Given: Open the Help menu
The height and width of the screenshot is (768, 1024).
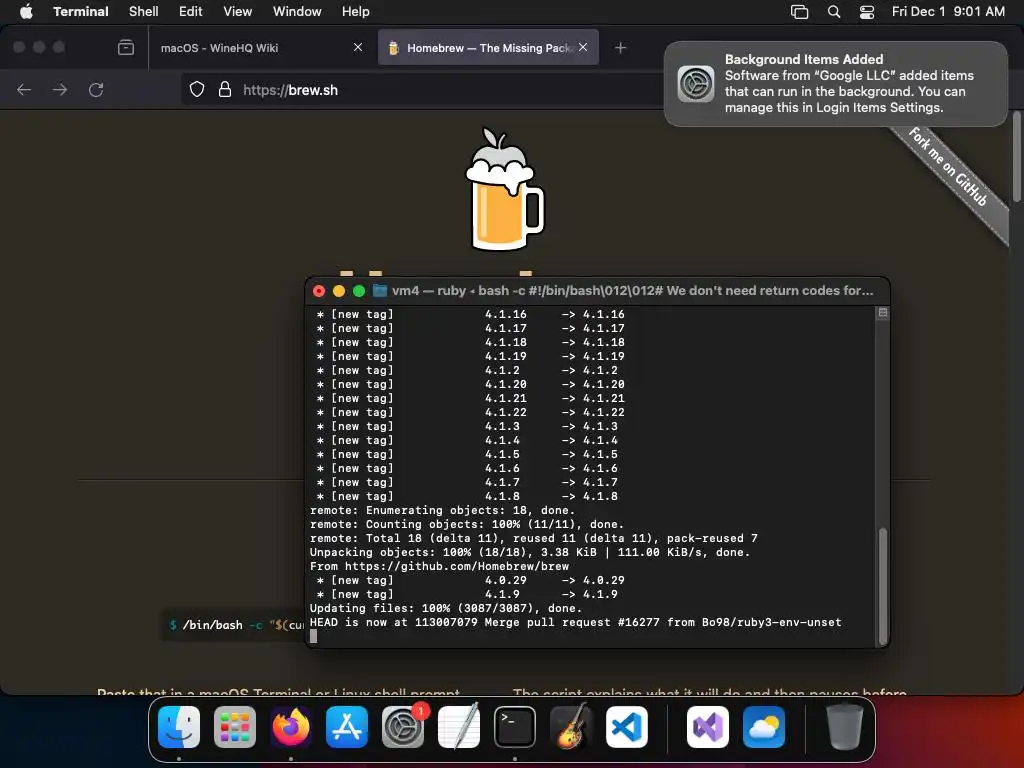Looking at the screenshot, I should 355,11.
